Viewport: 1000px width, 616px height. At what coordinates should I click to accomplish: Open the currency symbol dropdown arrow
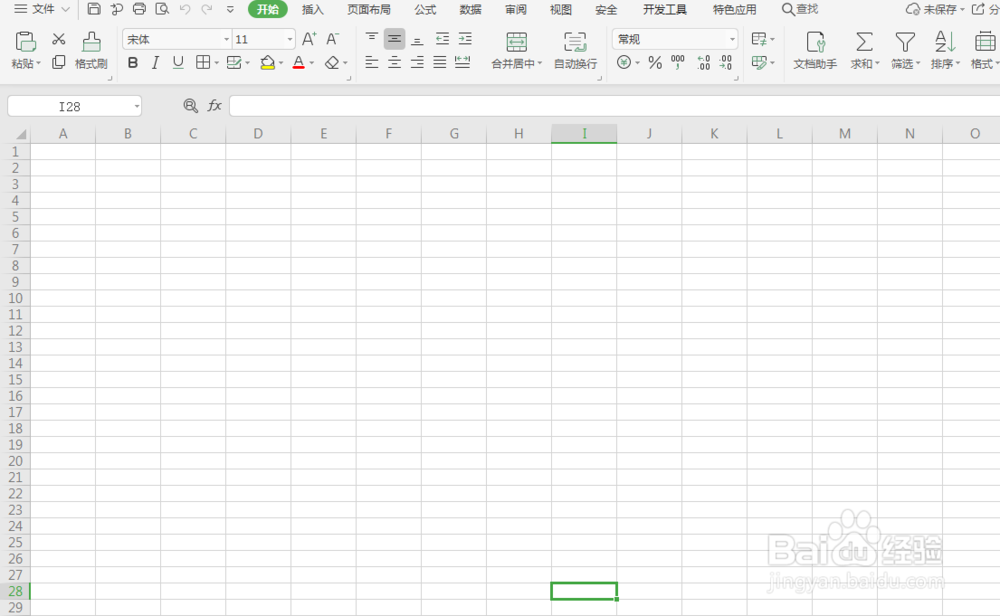(637, 63)
